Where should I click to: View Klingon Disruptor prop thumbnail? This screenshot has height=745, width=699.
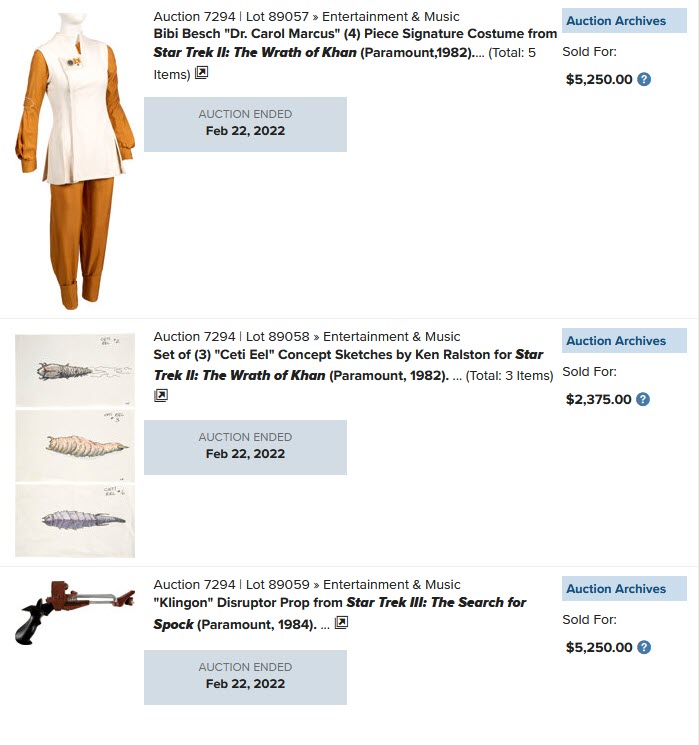(75, 613)
